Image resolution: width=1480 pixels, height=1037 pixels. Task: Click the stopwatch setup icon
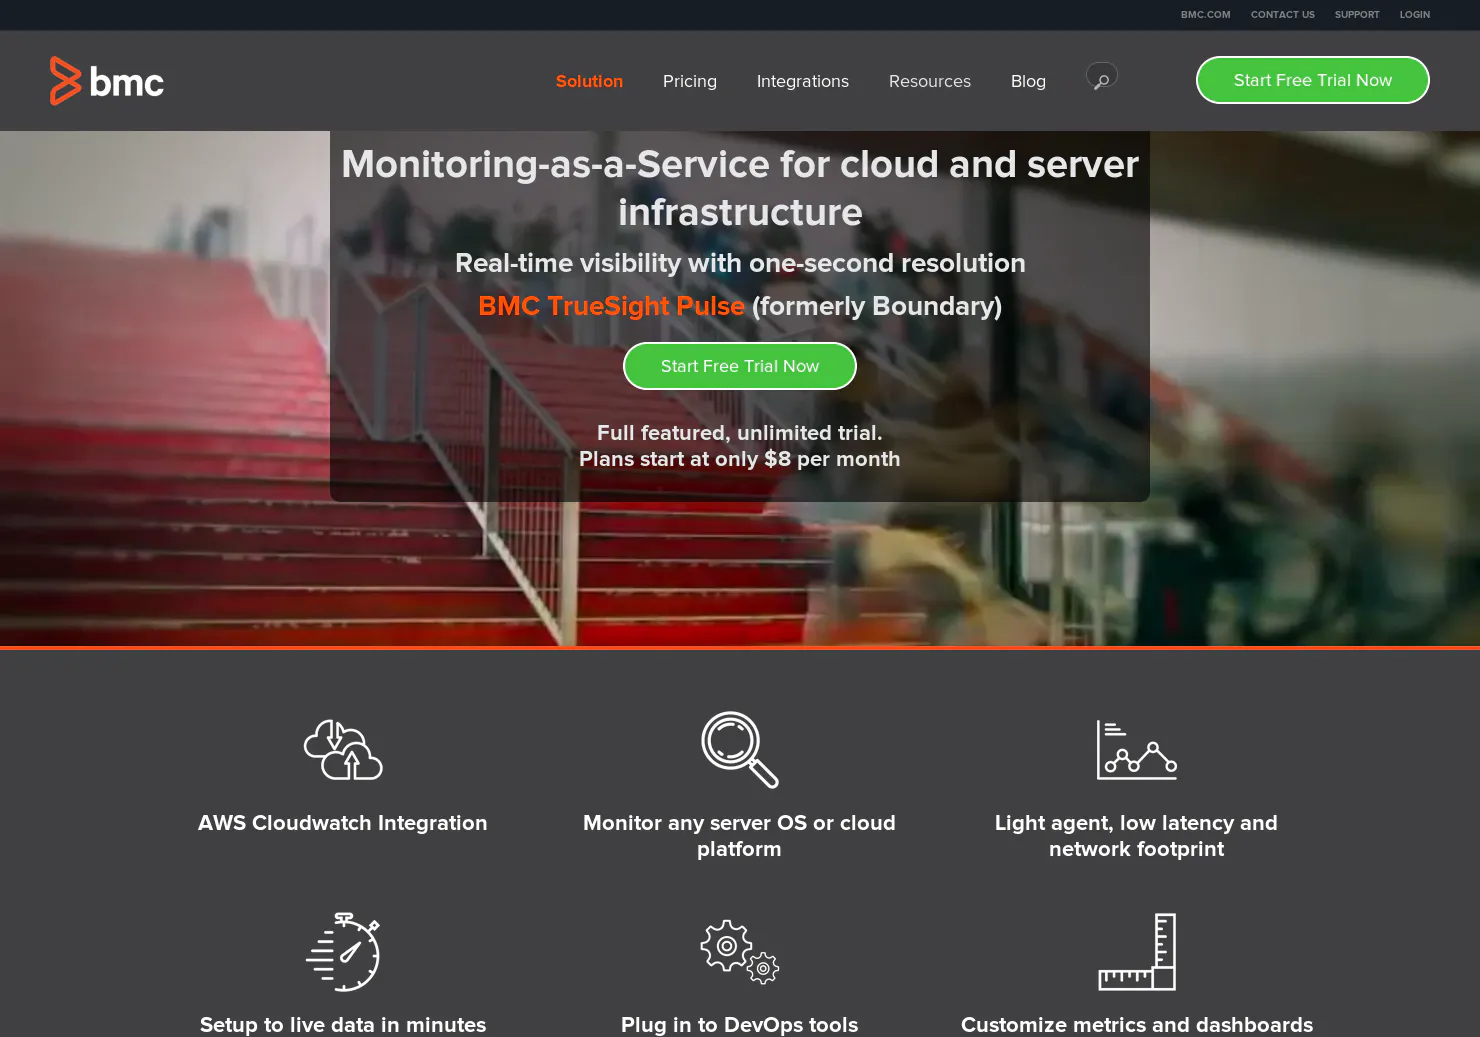pos(343,952)
